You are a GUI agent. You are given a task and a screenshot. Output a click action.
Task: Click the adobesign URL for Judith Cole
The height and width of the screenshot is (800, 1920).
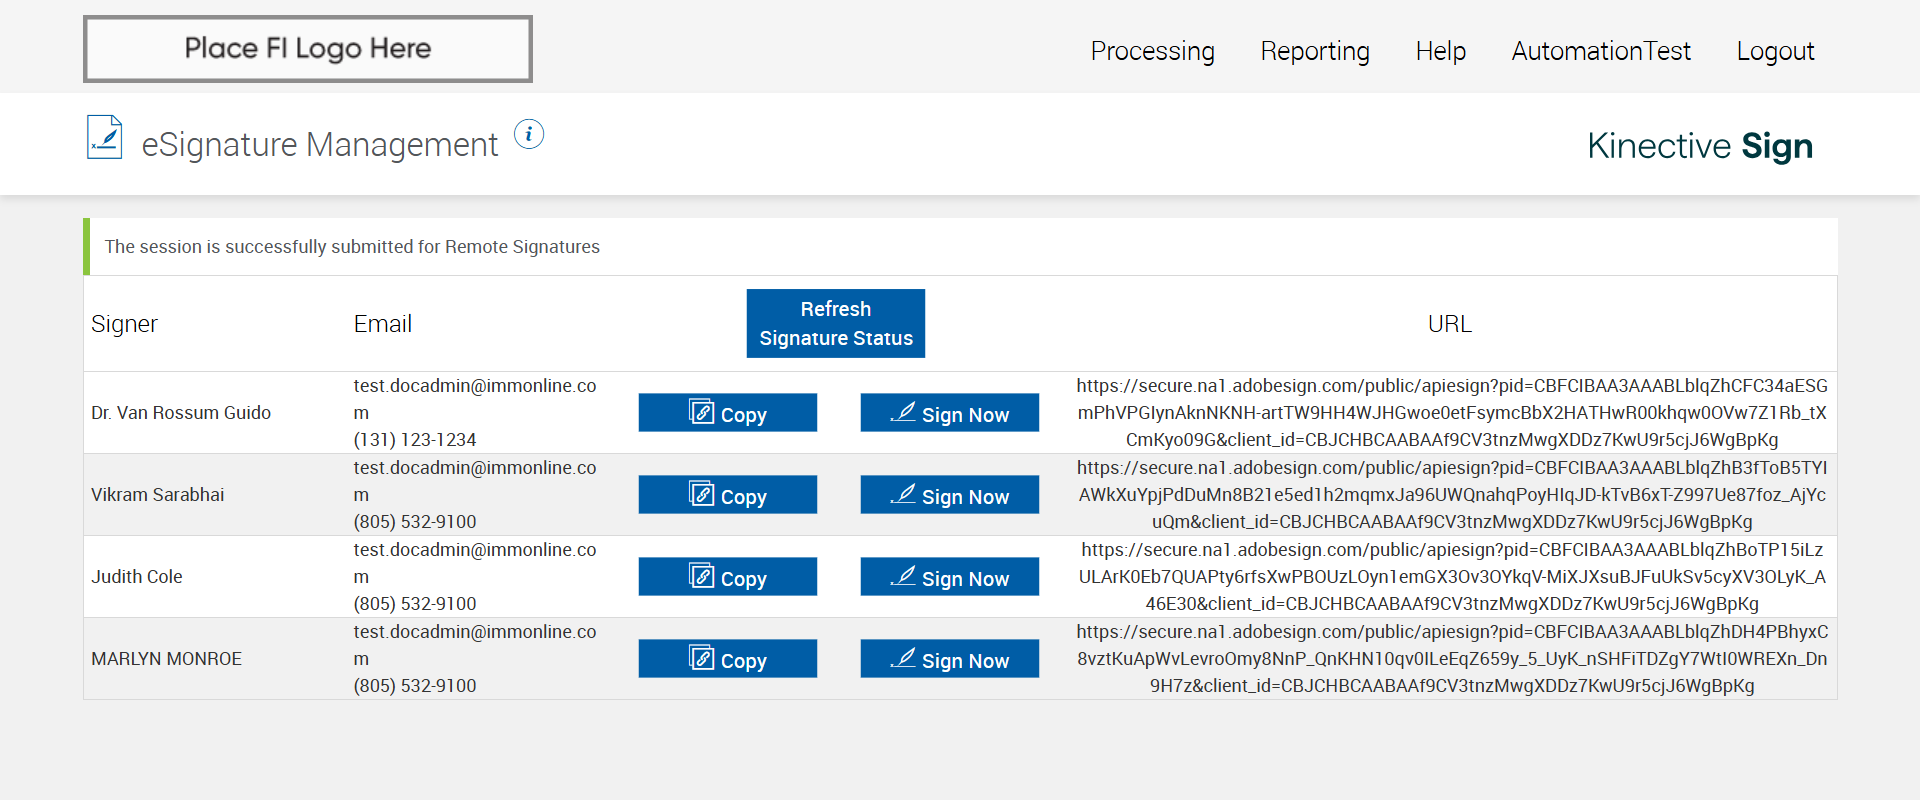(x=1452, y=577)
